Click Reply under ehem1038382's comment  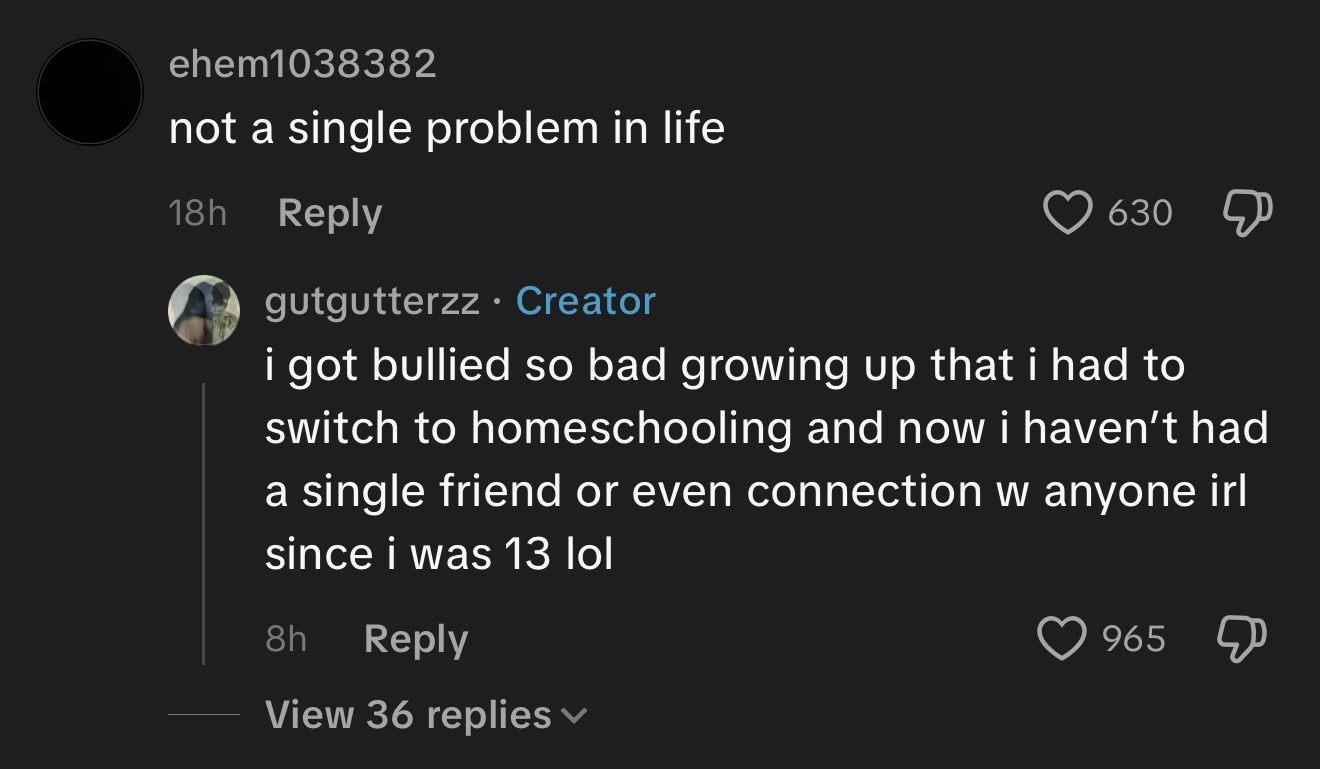(330, 213)
